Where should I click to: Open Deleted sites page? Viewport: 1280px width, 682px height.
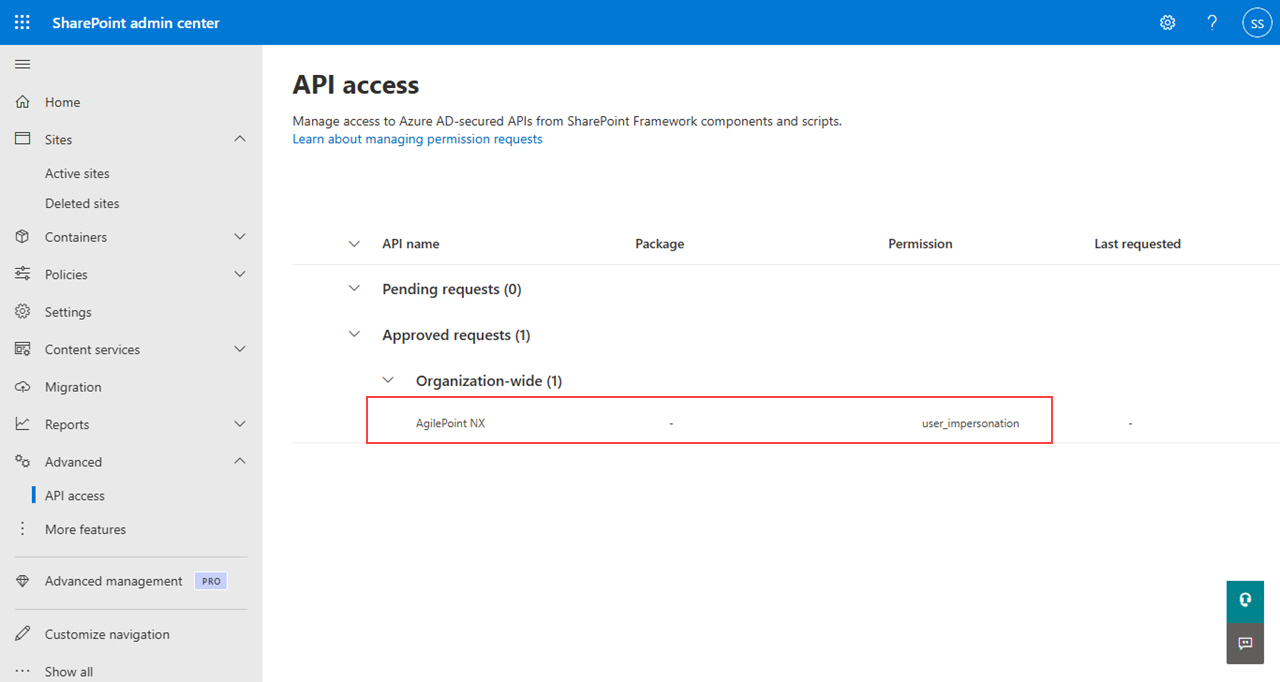click(x=82, y=203)
